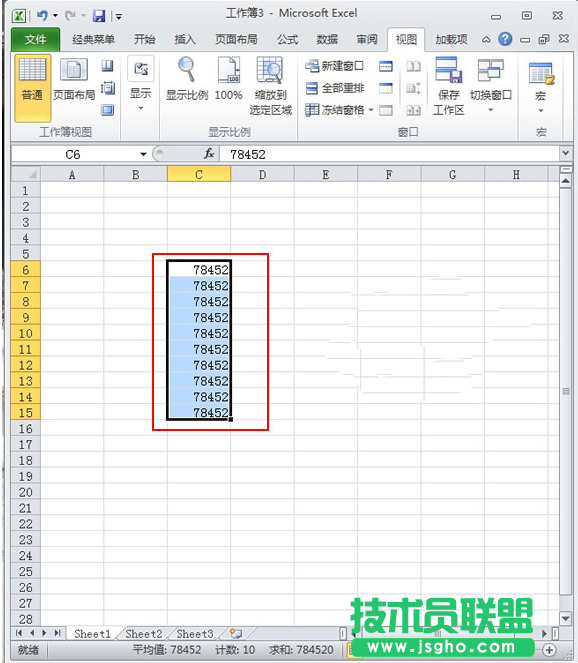Switch to the 经典菜单 tab
Image resolution: width=578 pixels, height=663 pixels.
[93, 39]
